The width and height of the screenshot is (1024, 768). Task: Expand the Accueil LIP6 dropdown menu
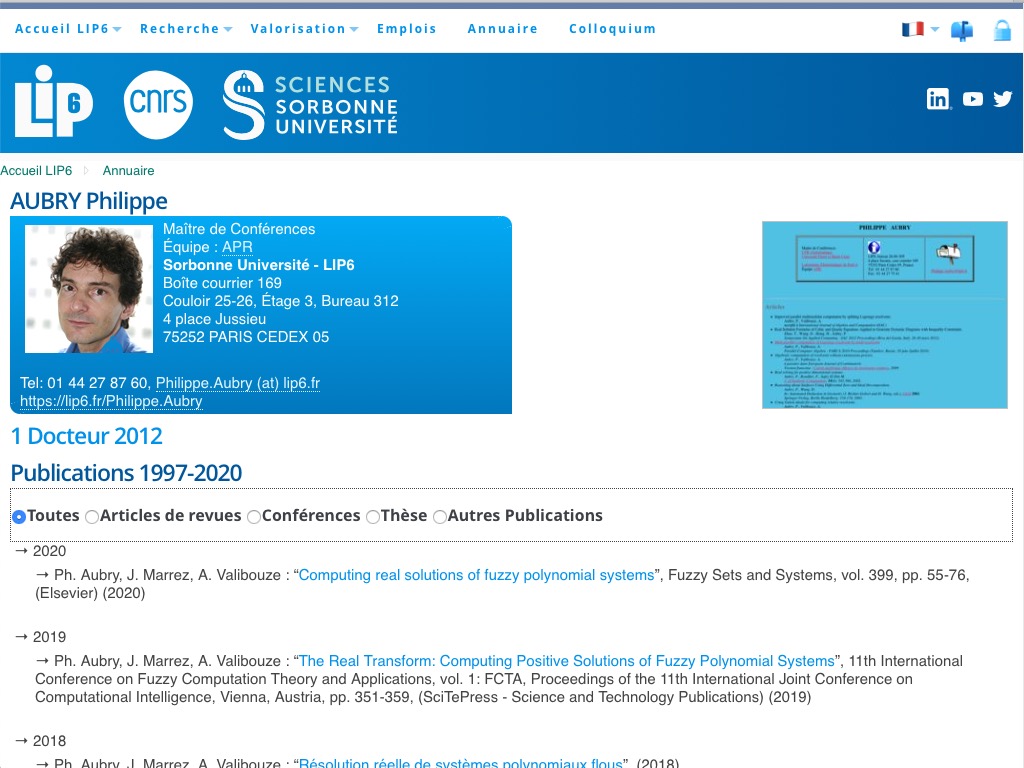pyautogui.click(x=68, y=29)
